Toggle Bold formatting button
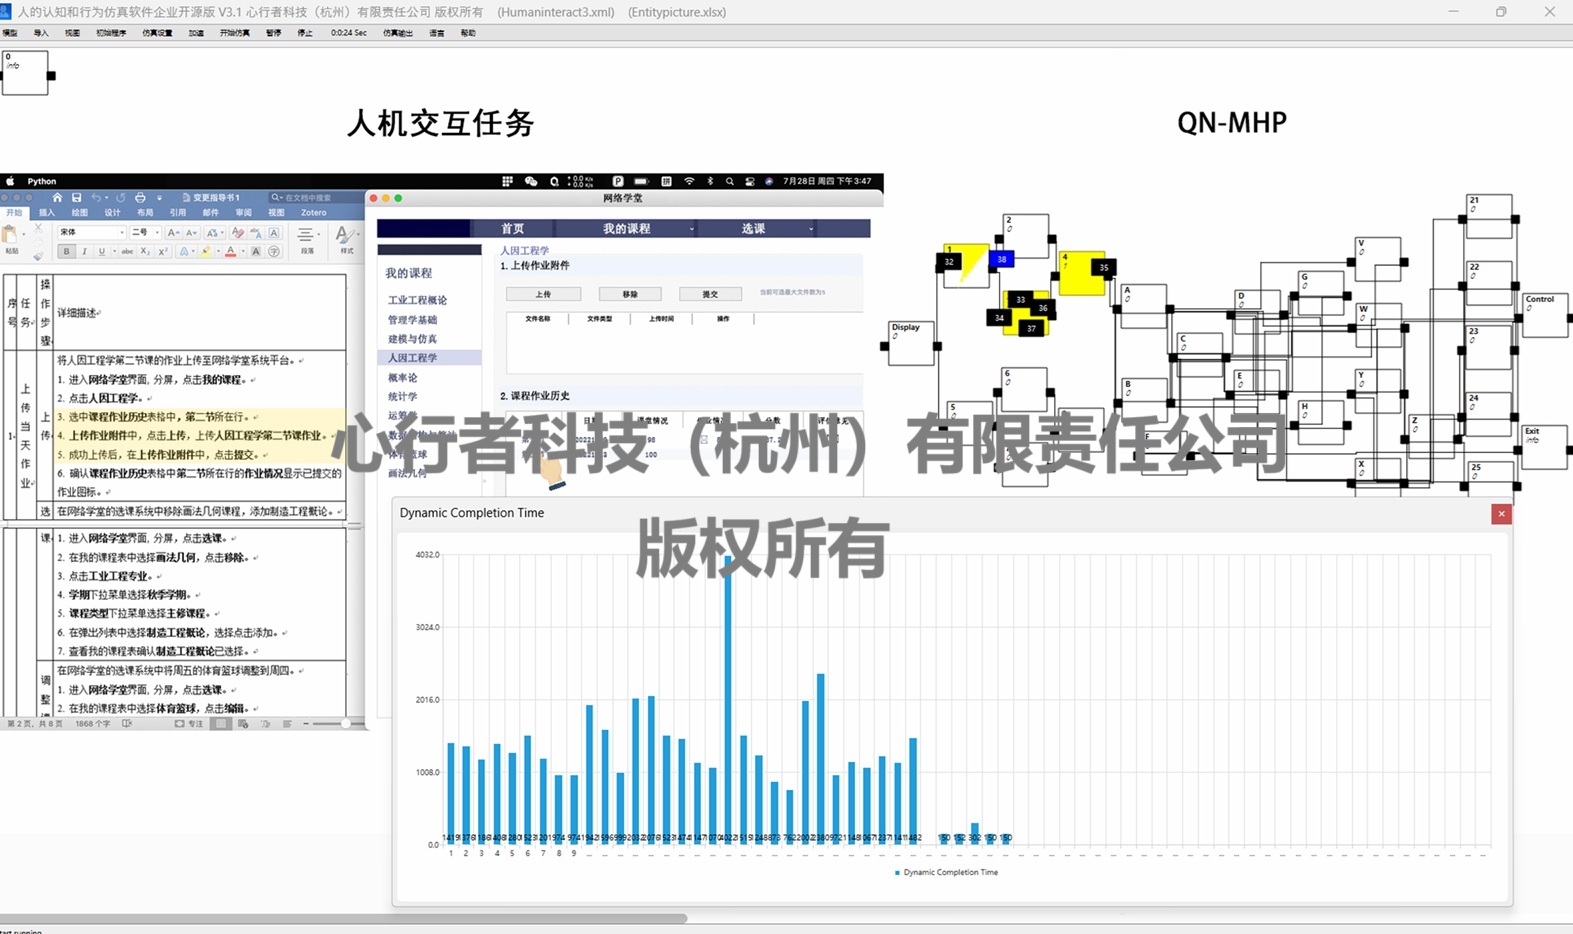 pos(67,252)
